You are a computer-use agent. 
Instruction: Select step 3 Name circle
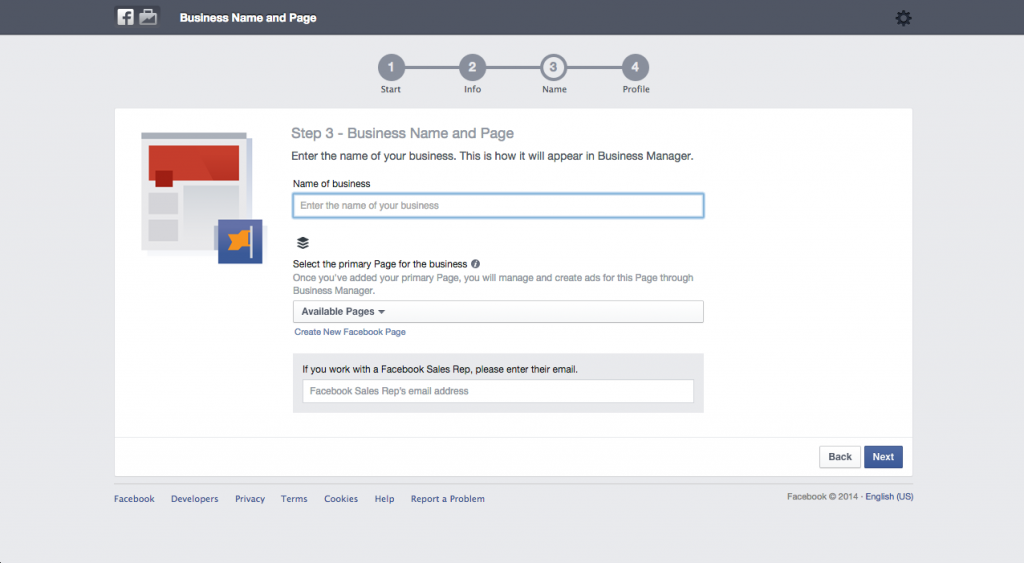coord(553,67)
